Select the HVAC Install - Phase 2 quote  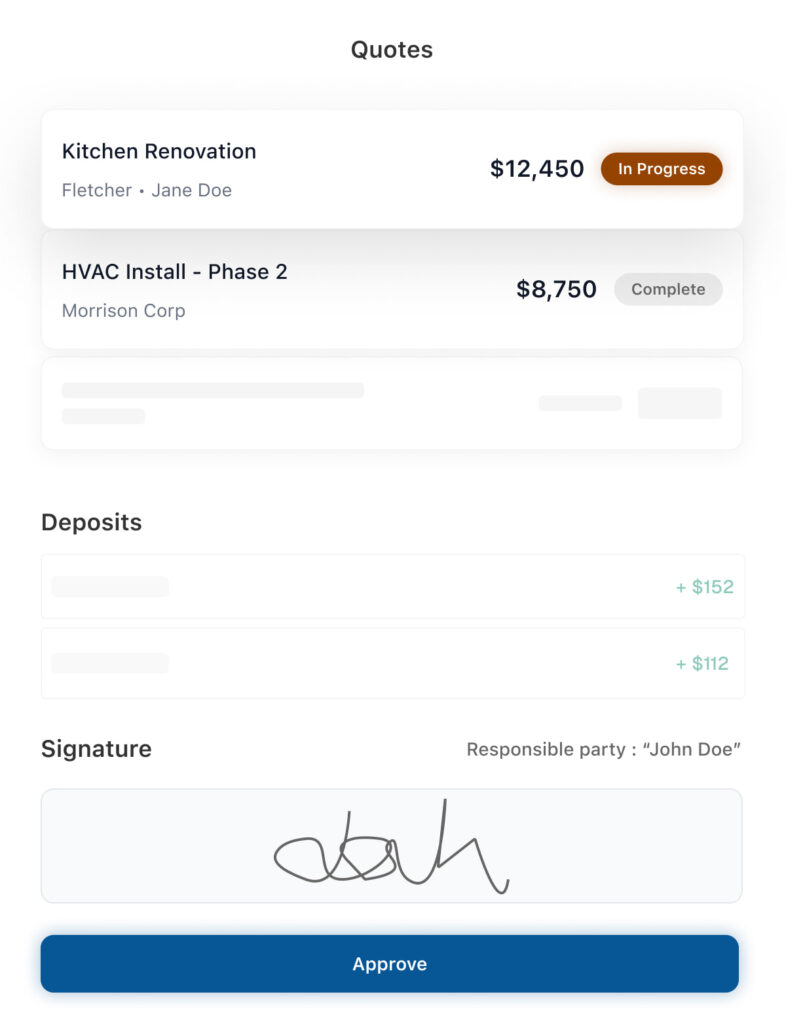(x=300, y=289)
